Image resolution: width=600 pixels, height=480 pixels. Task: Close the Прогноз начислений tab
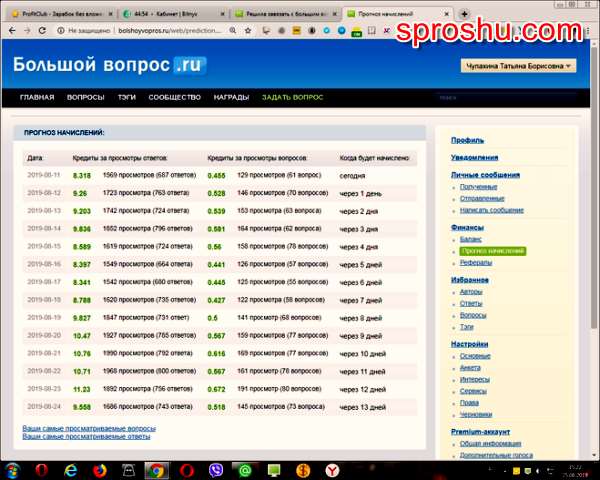pyautogui.click(x=446, y=14)
